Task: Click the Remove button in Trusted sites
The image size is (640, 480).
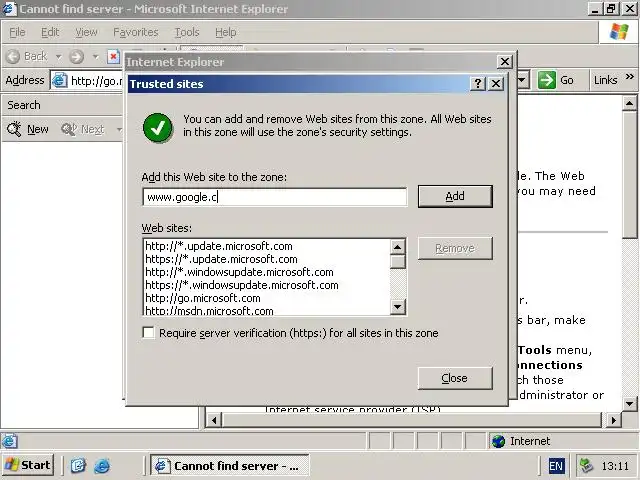Action: [455, 248]
